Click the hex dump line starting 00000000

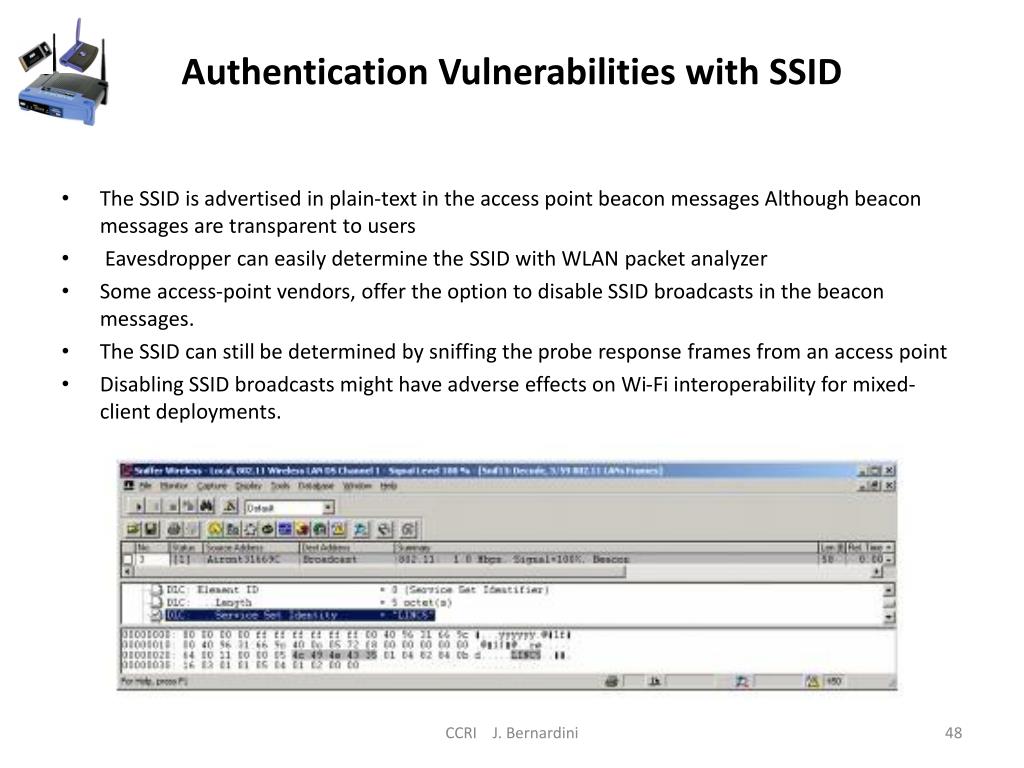(346, 634)
